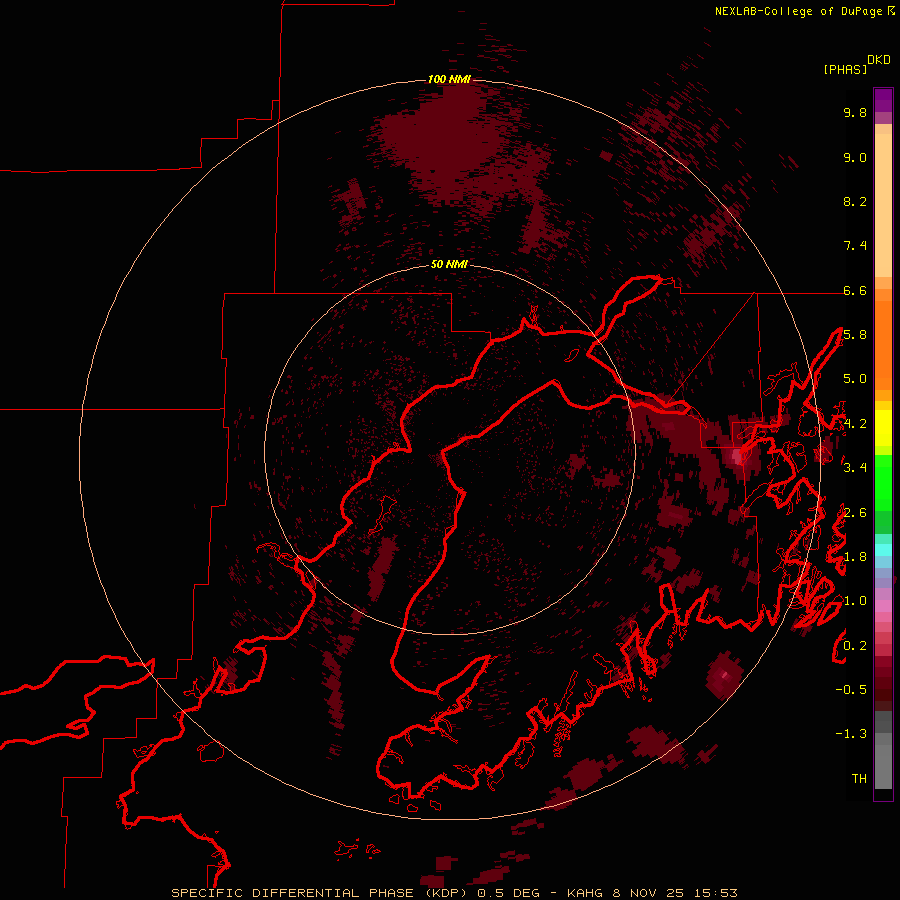Image resolution: width=900 pixels, height=900 pixels.
Task: Click the 100 NMI range ring label
Action: click(x=449, y=79)
